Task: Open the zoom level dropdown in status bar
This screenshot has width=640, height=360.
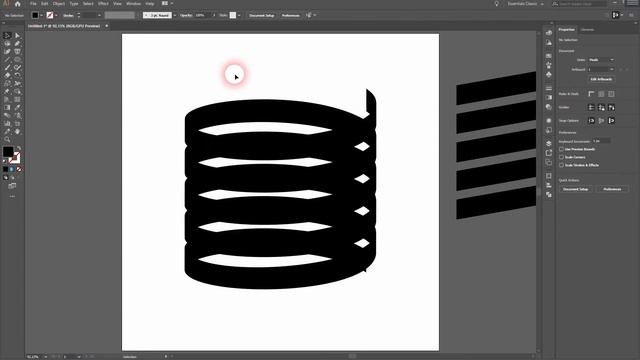Action: pyautogui.click(x=45, y=357)
